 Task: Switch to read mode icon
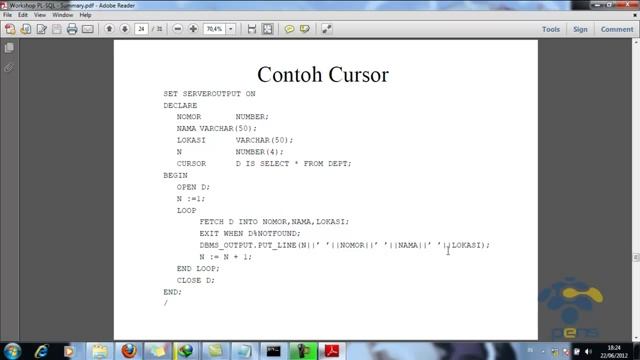pos(327,29)
